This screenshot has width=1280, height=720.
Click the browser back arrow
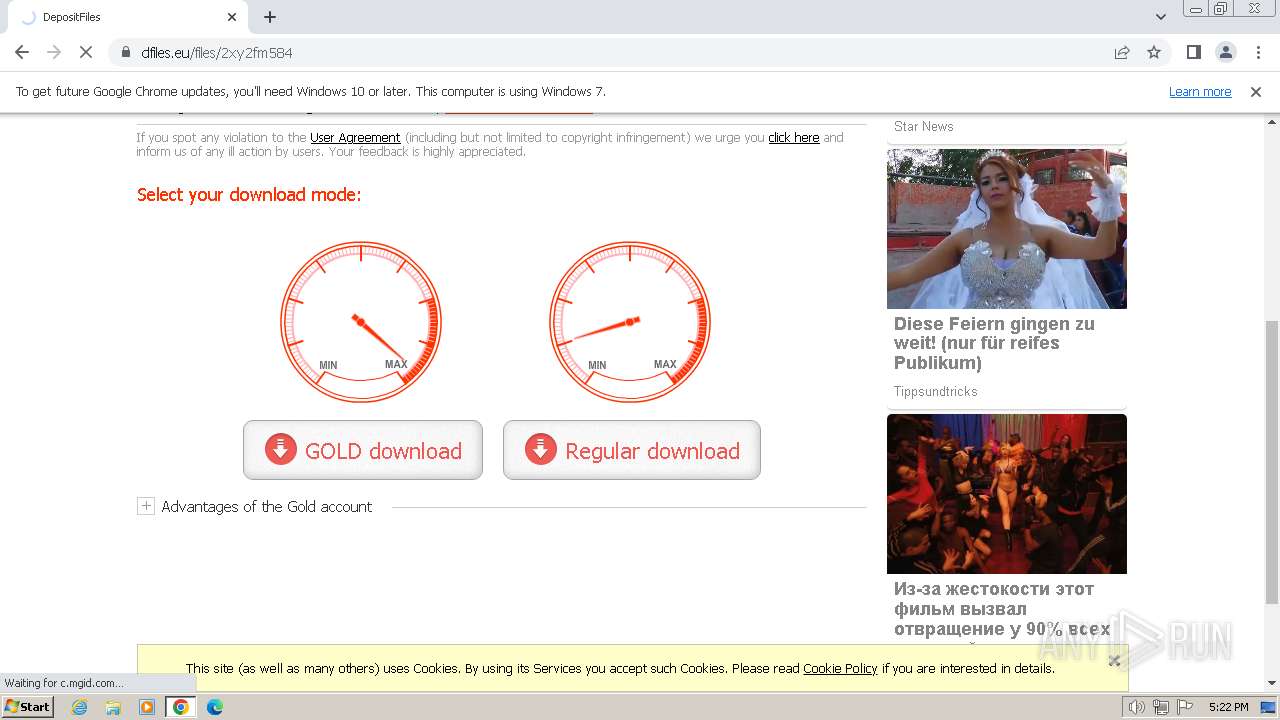tap(22, 52)
